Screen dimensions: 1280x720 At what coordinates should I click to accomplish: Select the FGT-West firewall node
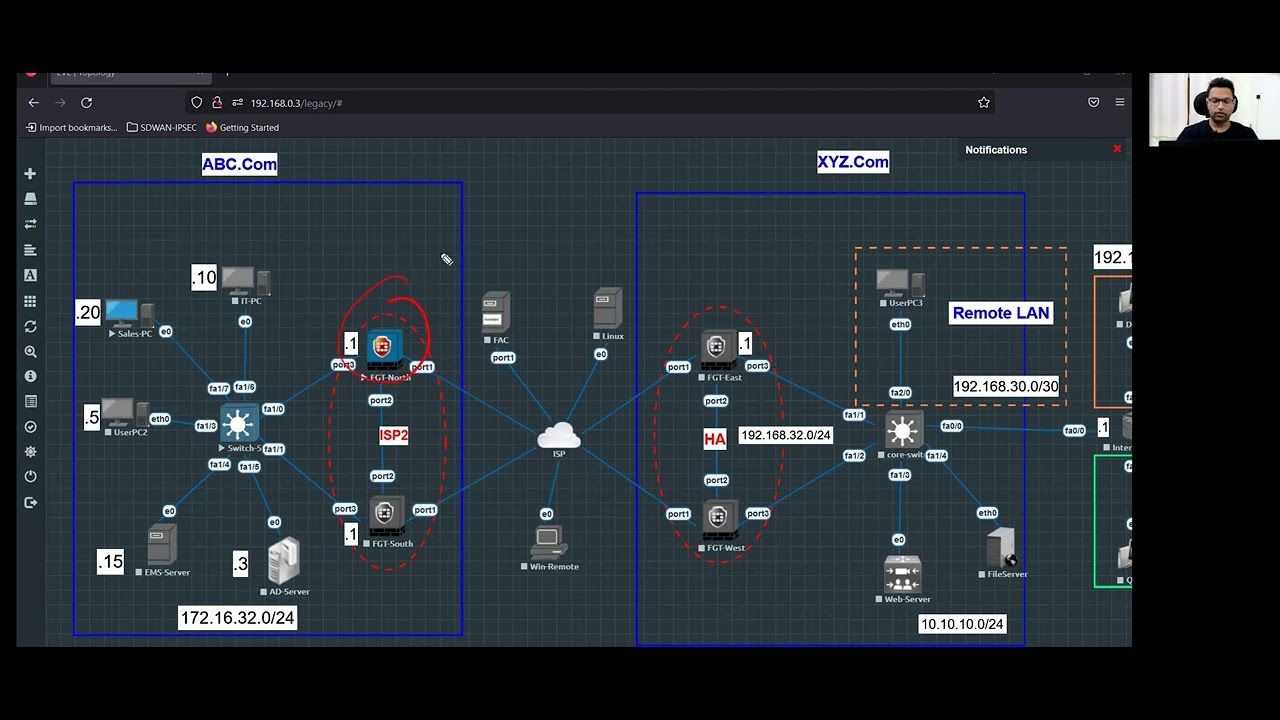coord(719,520)
